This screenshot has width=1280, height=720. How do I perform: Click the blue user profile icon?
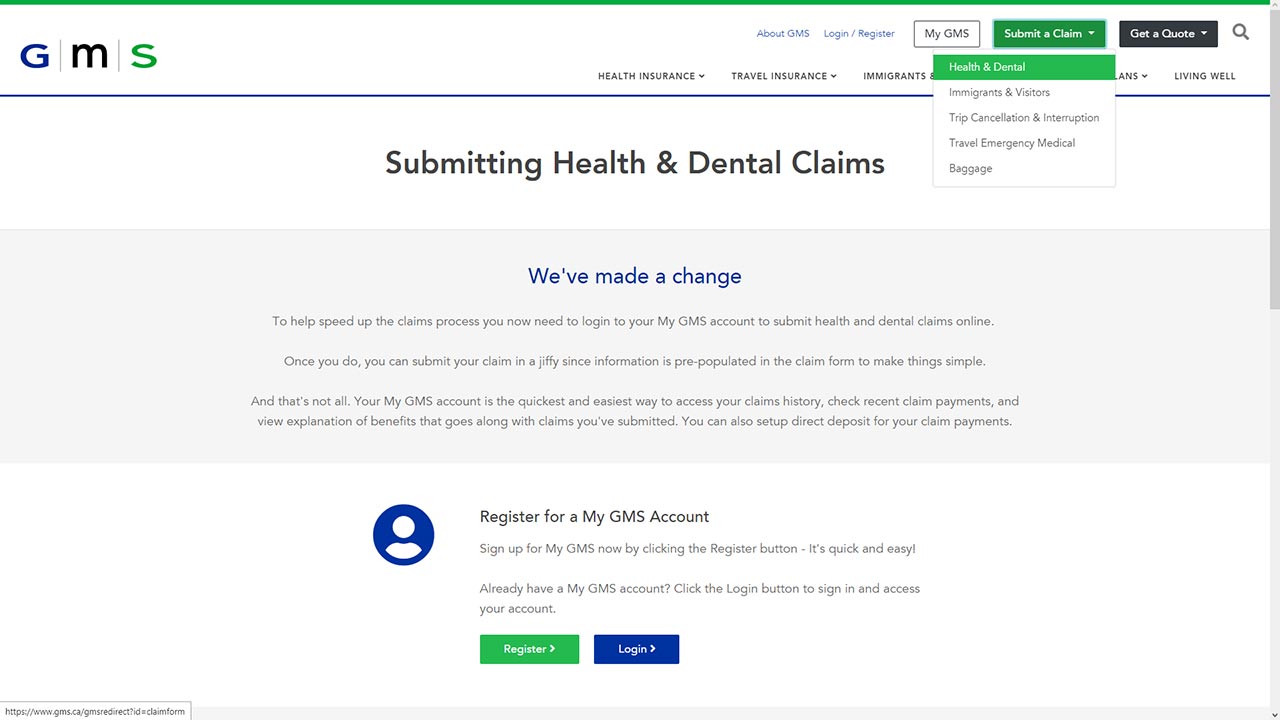[x=403, y=535]
